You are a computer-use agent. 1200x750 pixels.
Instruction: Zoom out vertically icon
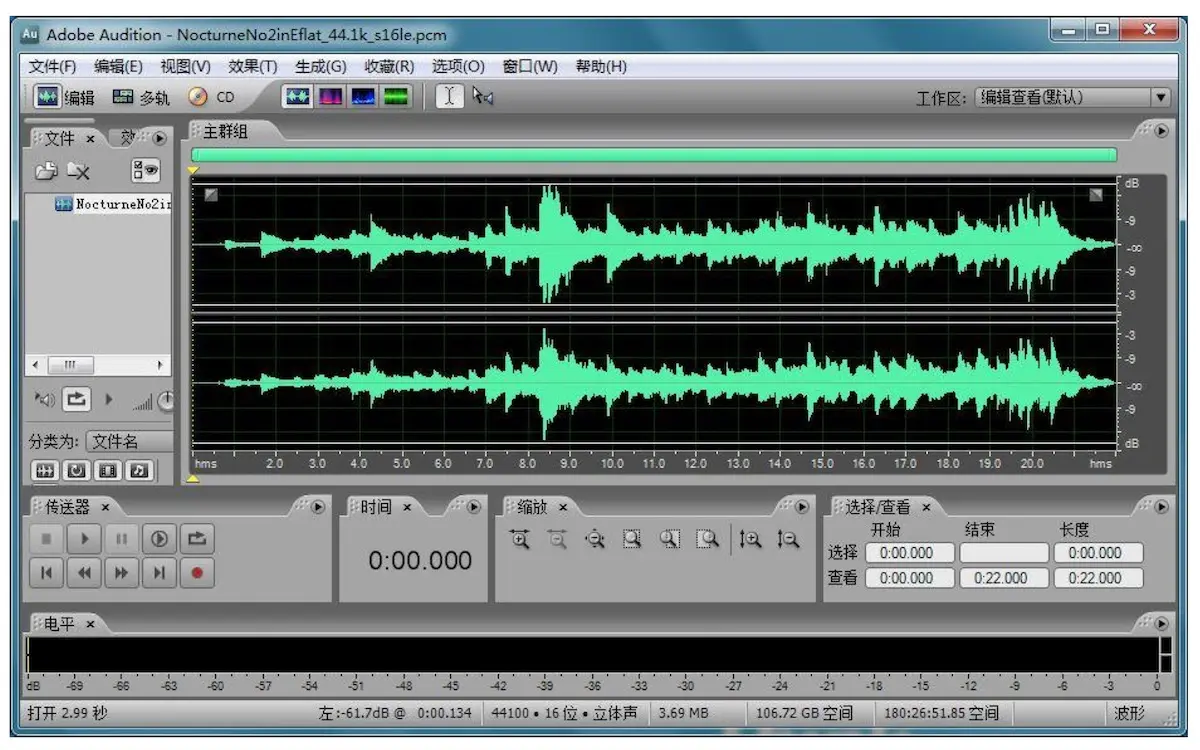click(789, 539)
